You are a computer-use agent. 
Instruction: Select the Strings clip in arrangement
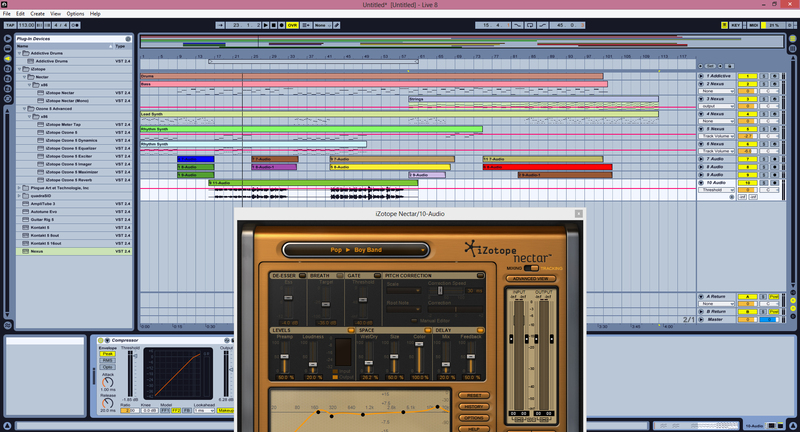coord(533,99)
